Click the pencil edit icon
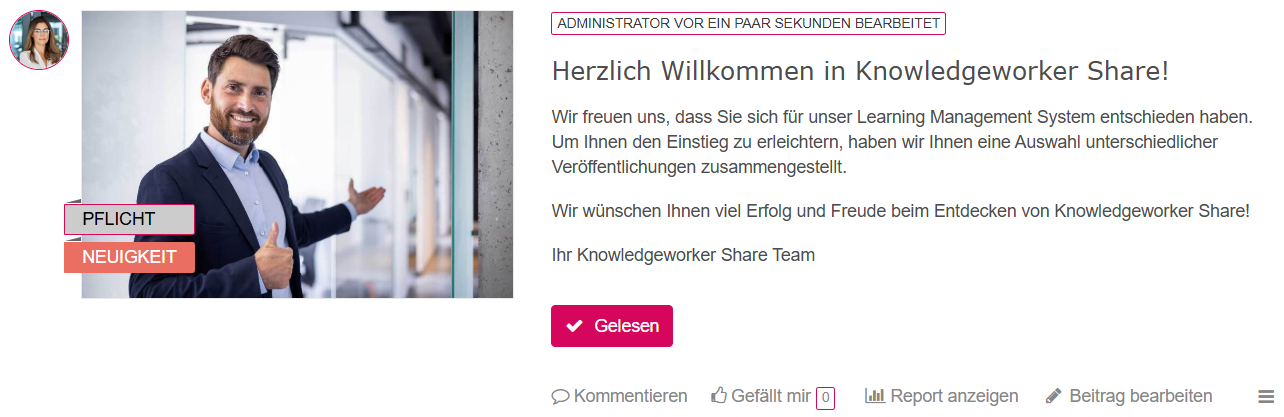The width and height of the screenshot is (1284, 417). point(1053,396)
